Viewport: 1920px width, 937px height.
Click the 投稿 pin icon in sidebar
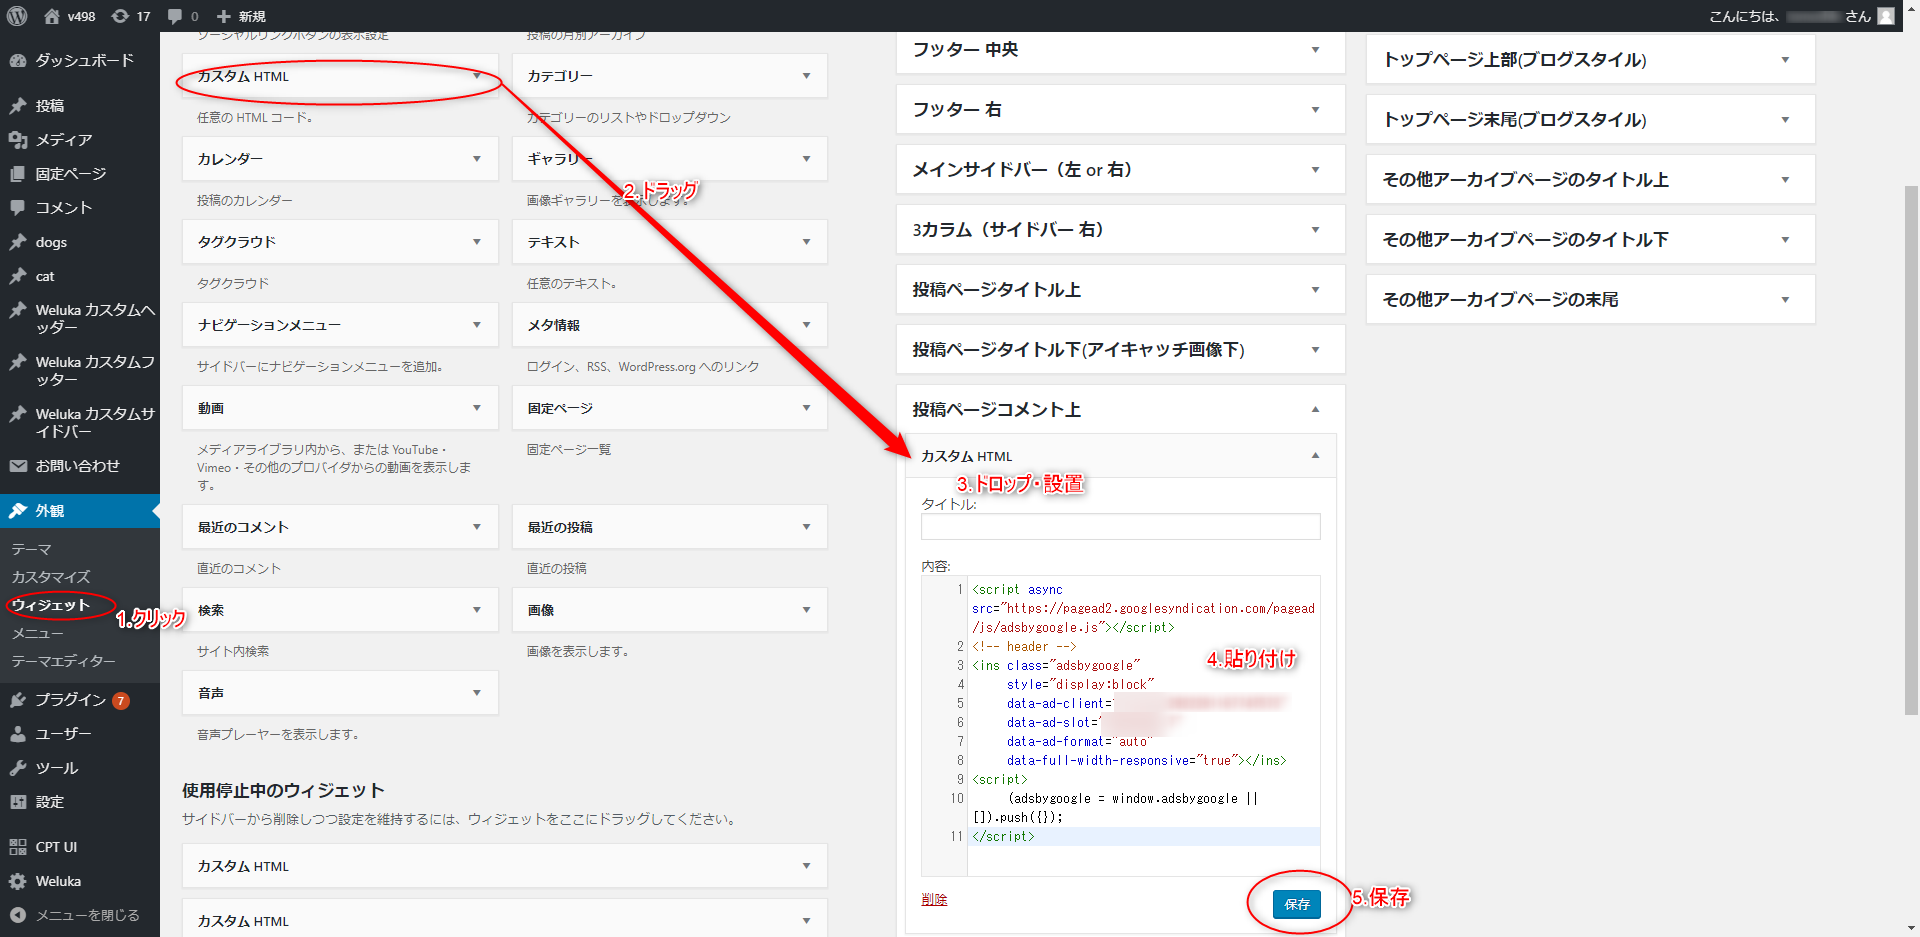[x=18, y=106]
